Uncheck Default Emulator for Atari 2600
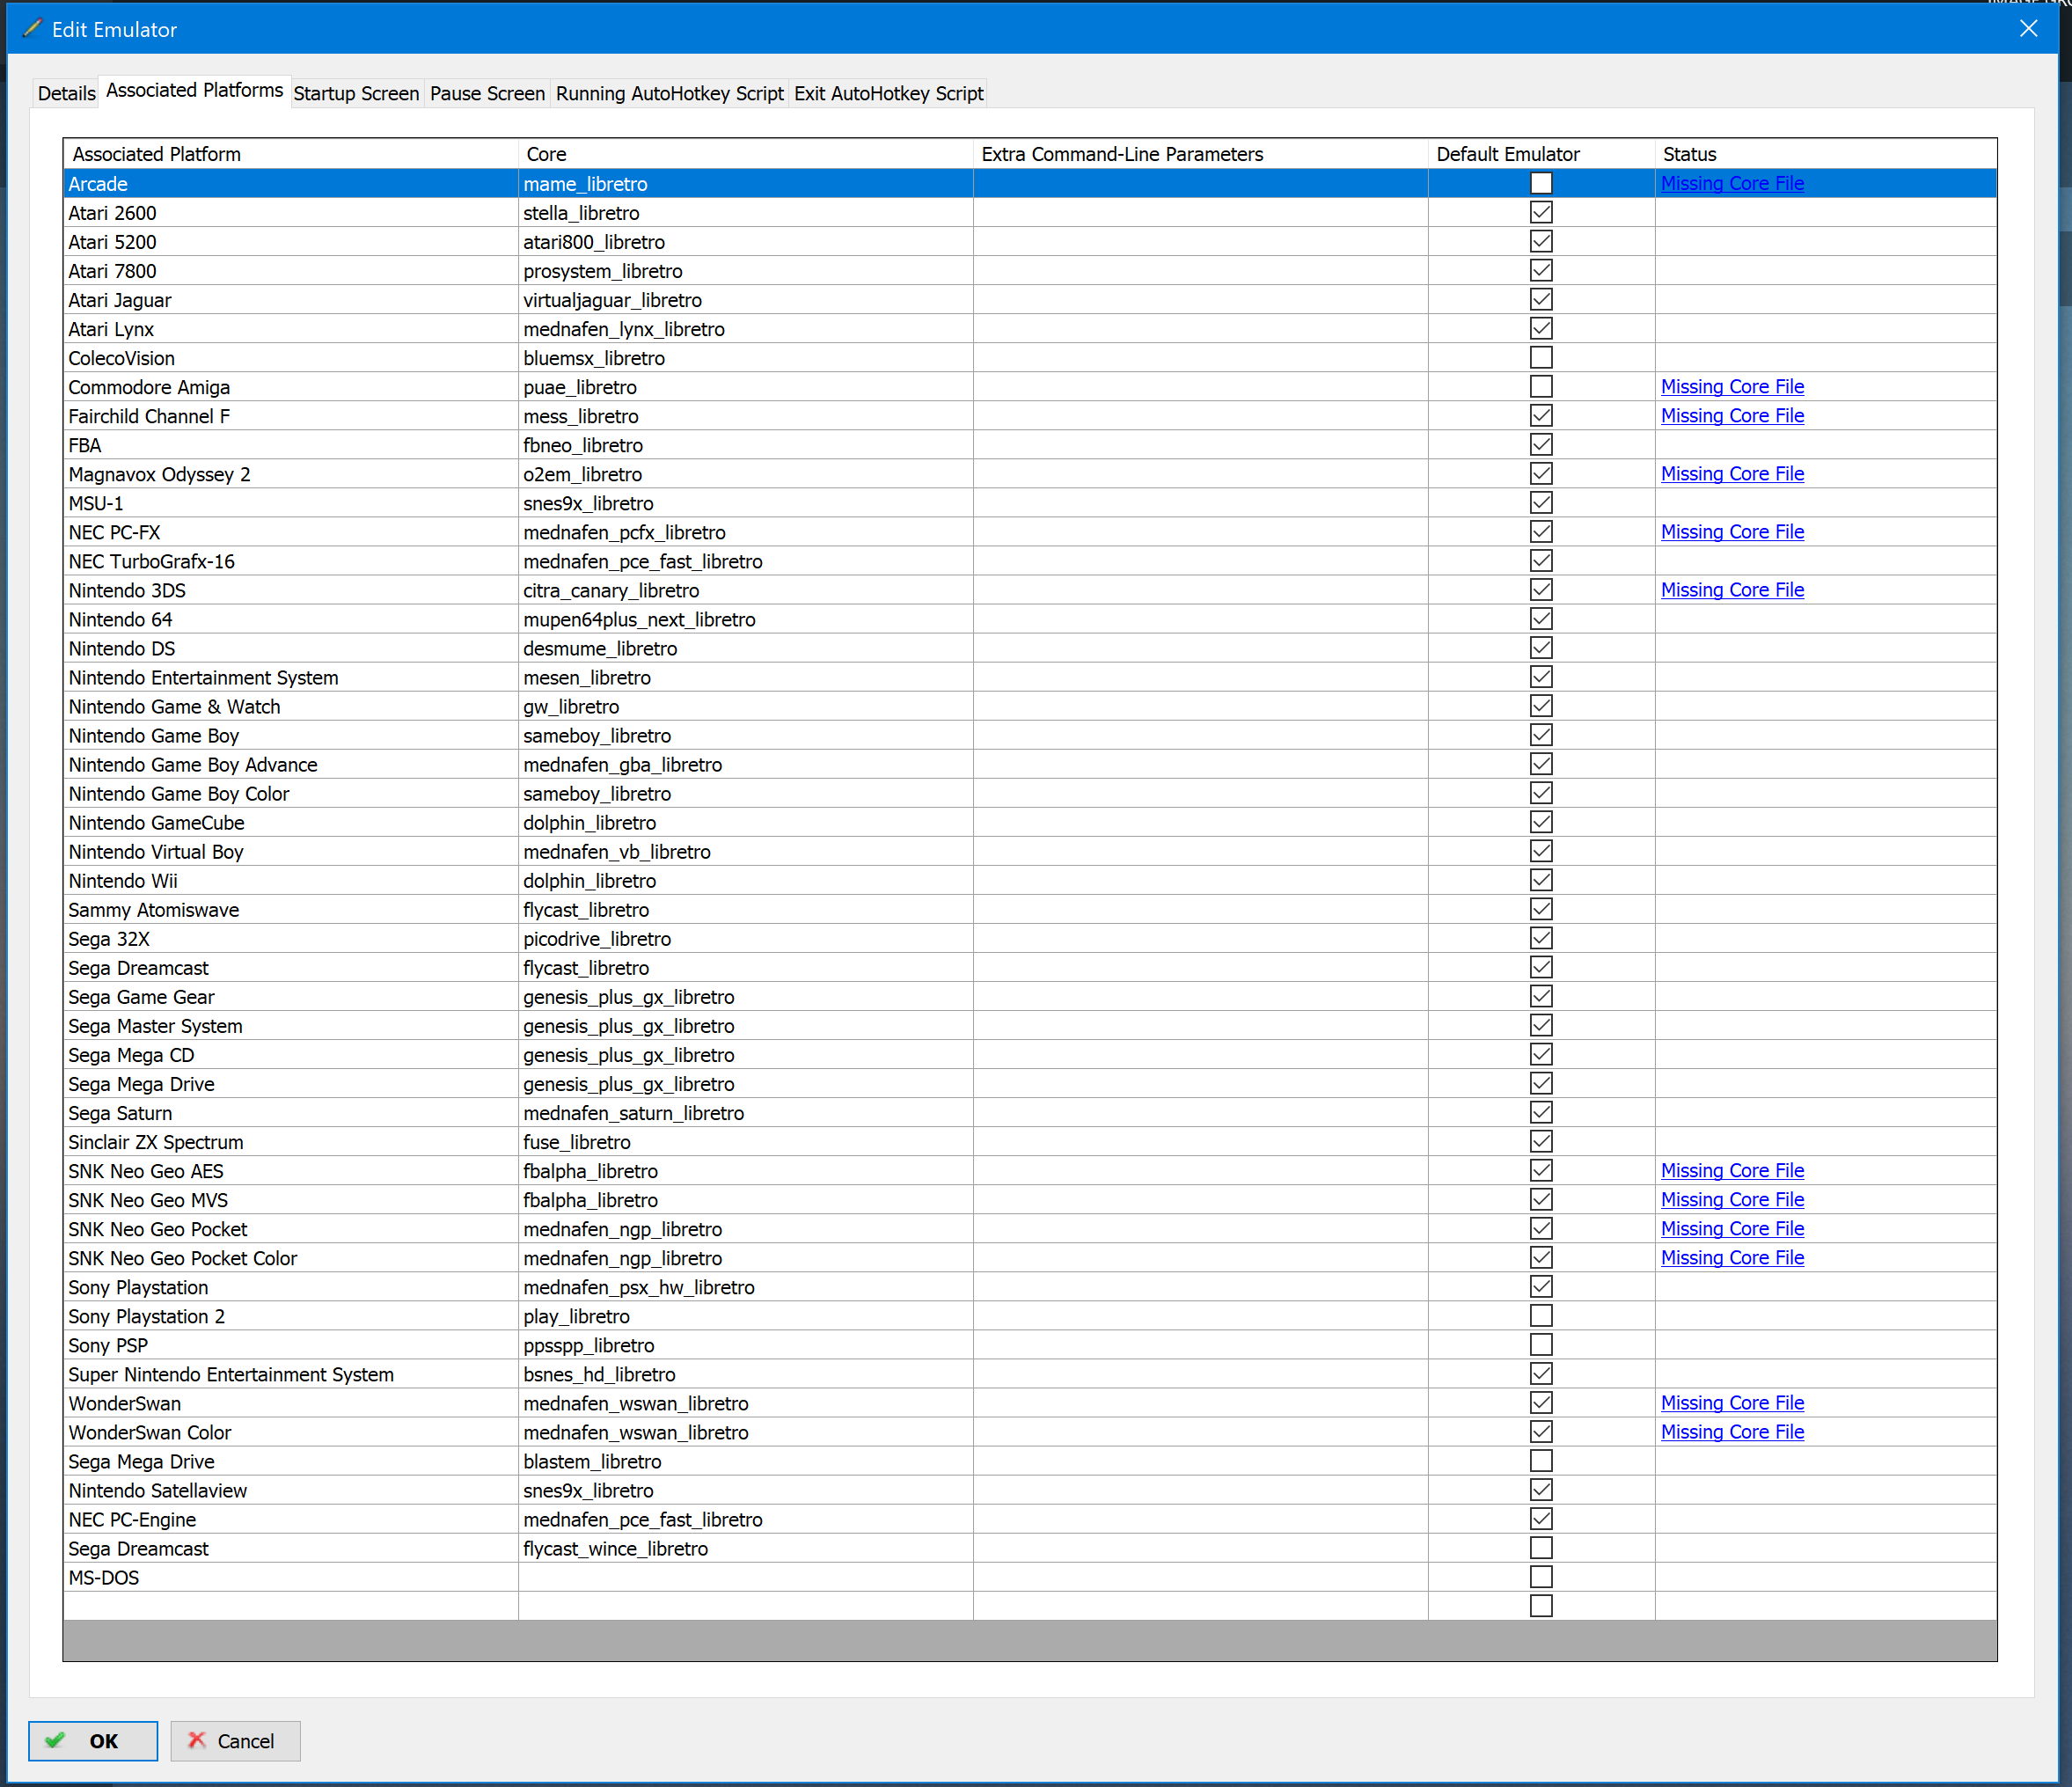Viewport: 2072px width, 1787px height. [x=1541, y=212]
